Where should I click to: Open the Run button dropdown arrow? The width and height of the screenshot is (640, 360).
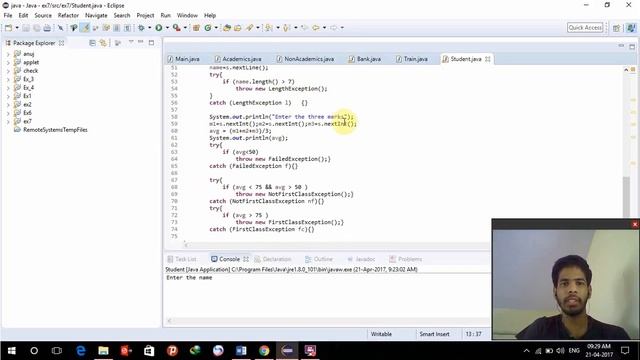[x=167, y=28]
